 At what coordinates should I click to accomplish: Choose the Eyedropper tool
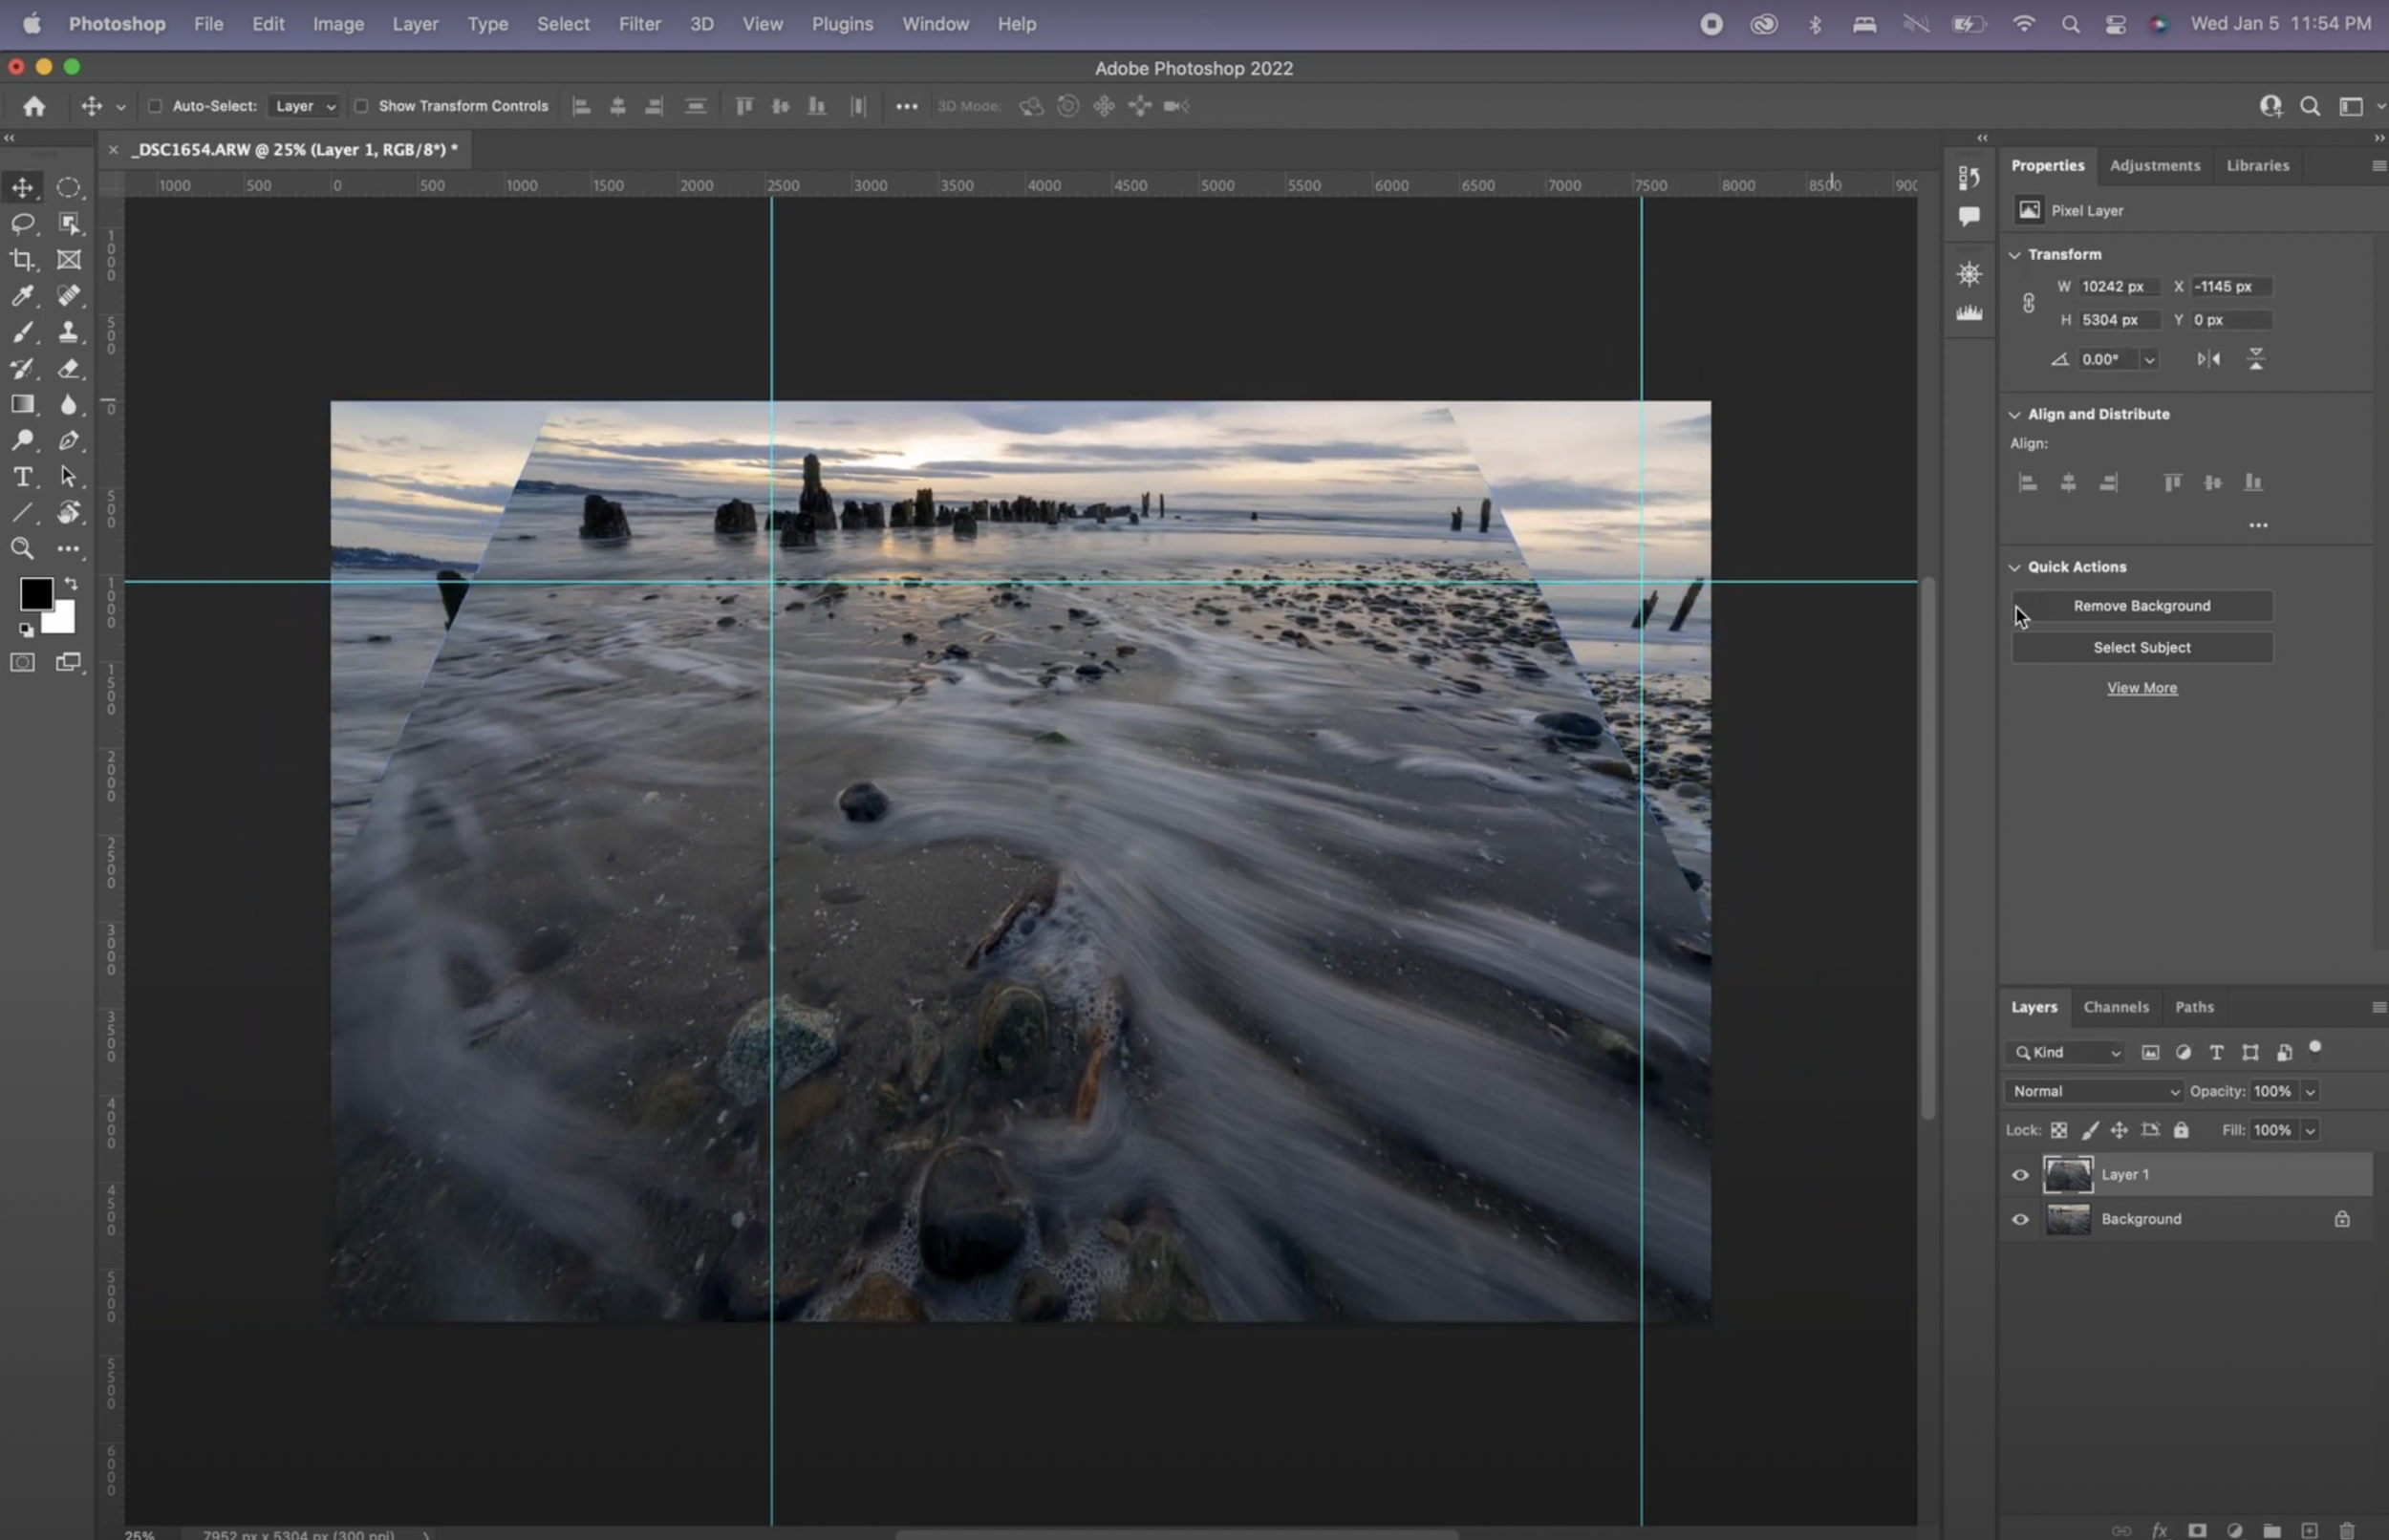pos(22,295)
